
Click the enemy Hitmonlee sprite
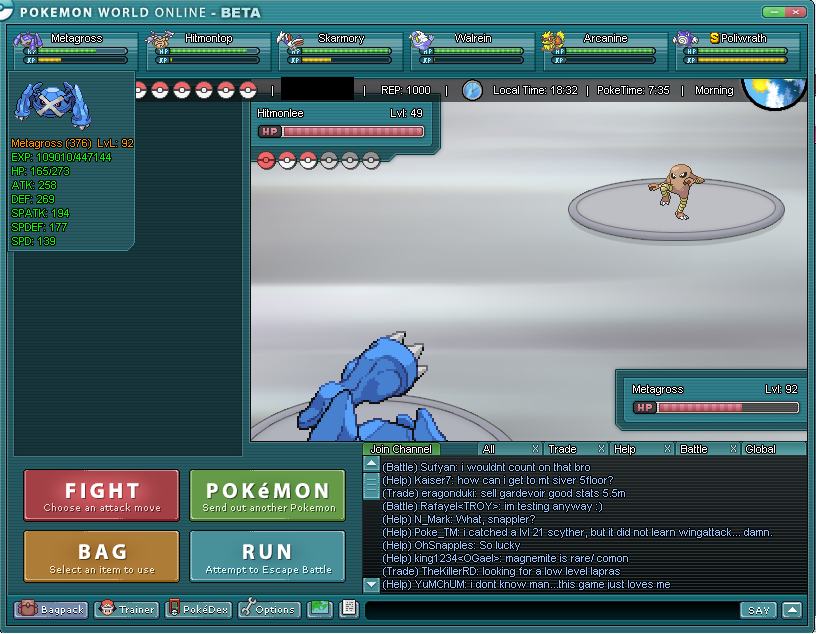[675, 191]
